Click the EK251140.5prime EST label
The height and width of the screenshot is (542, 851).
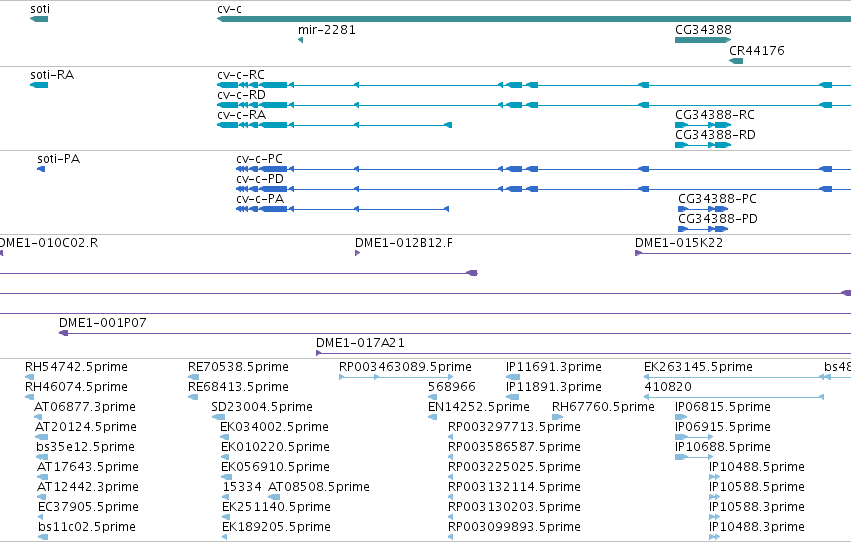[276, 508]
